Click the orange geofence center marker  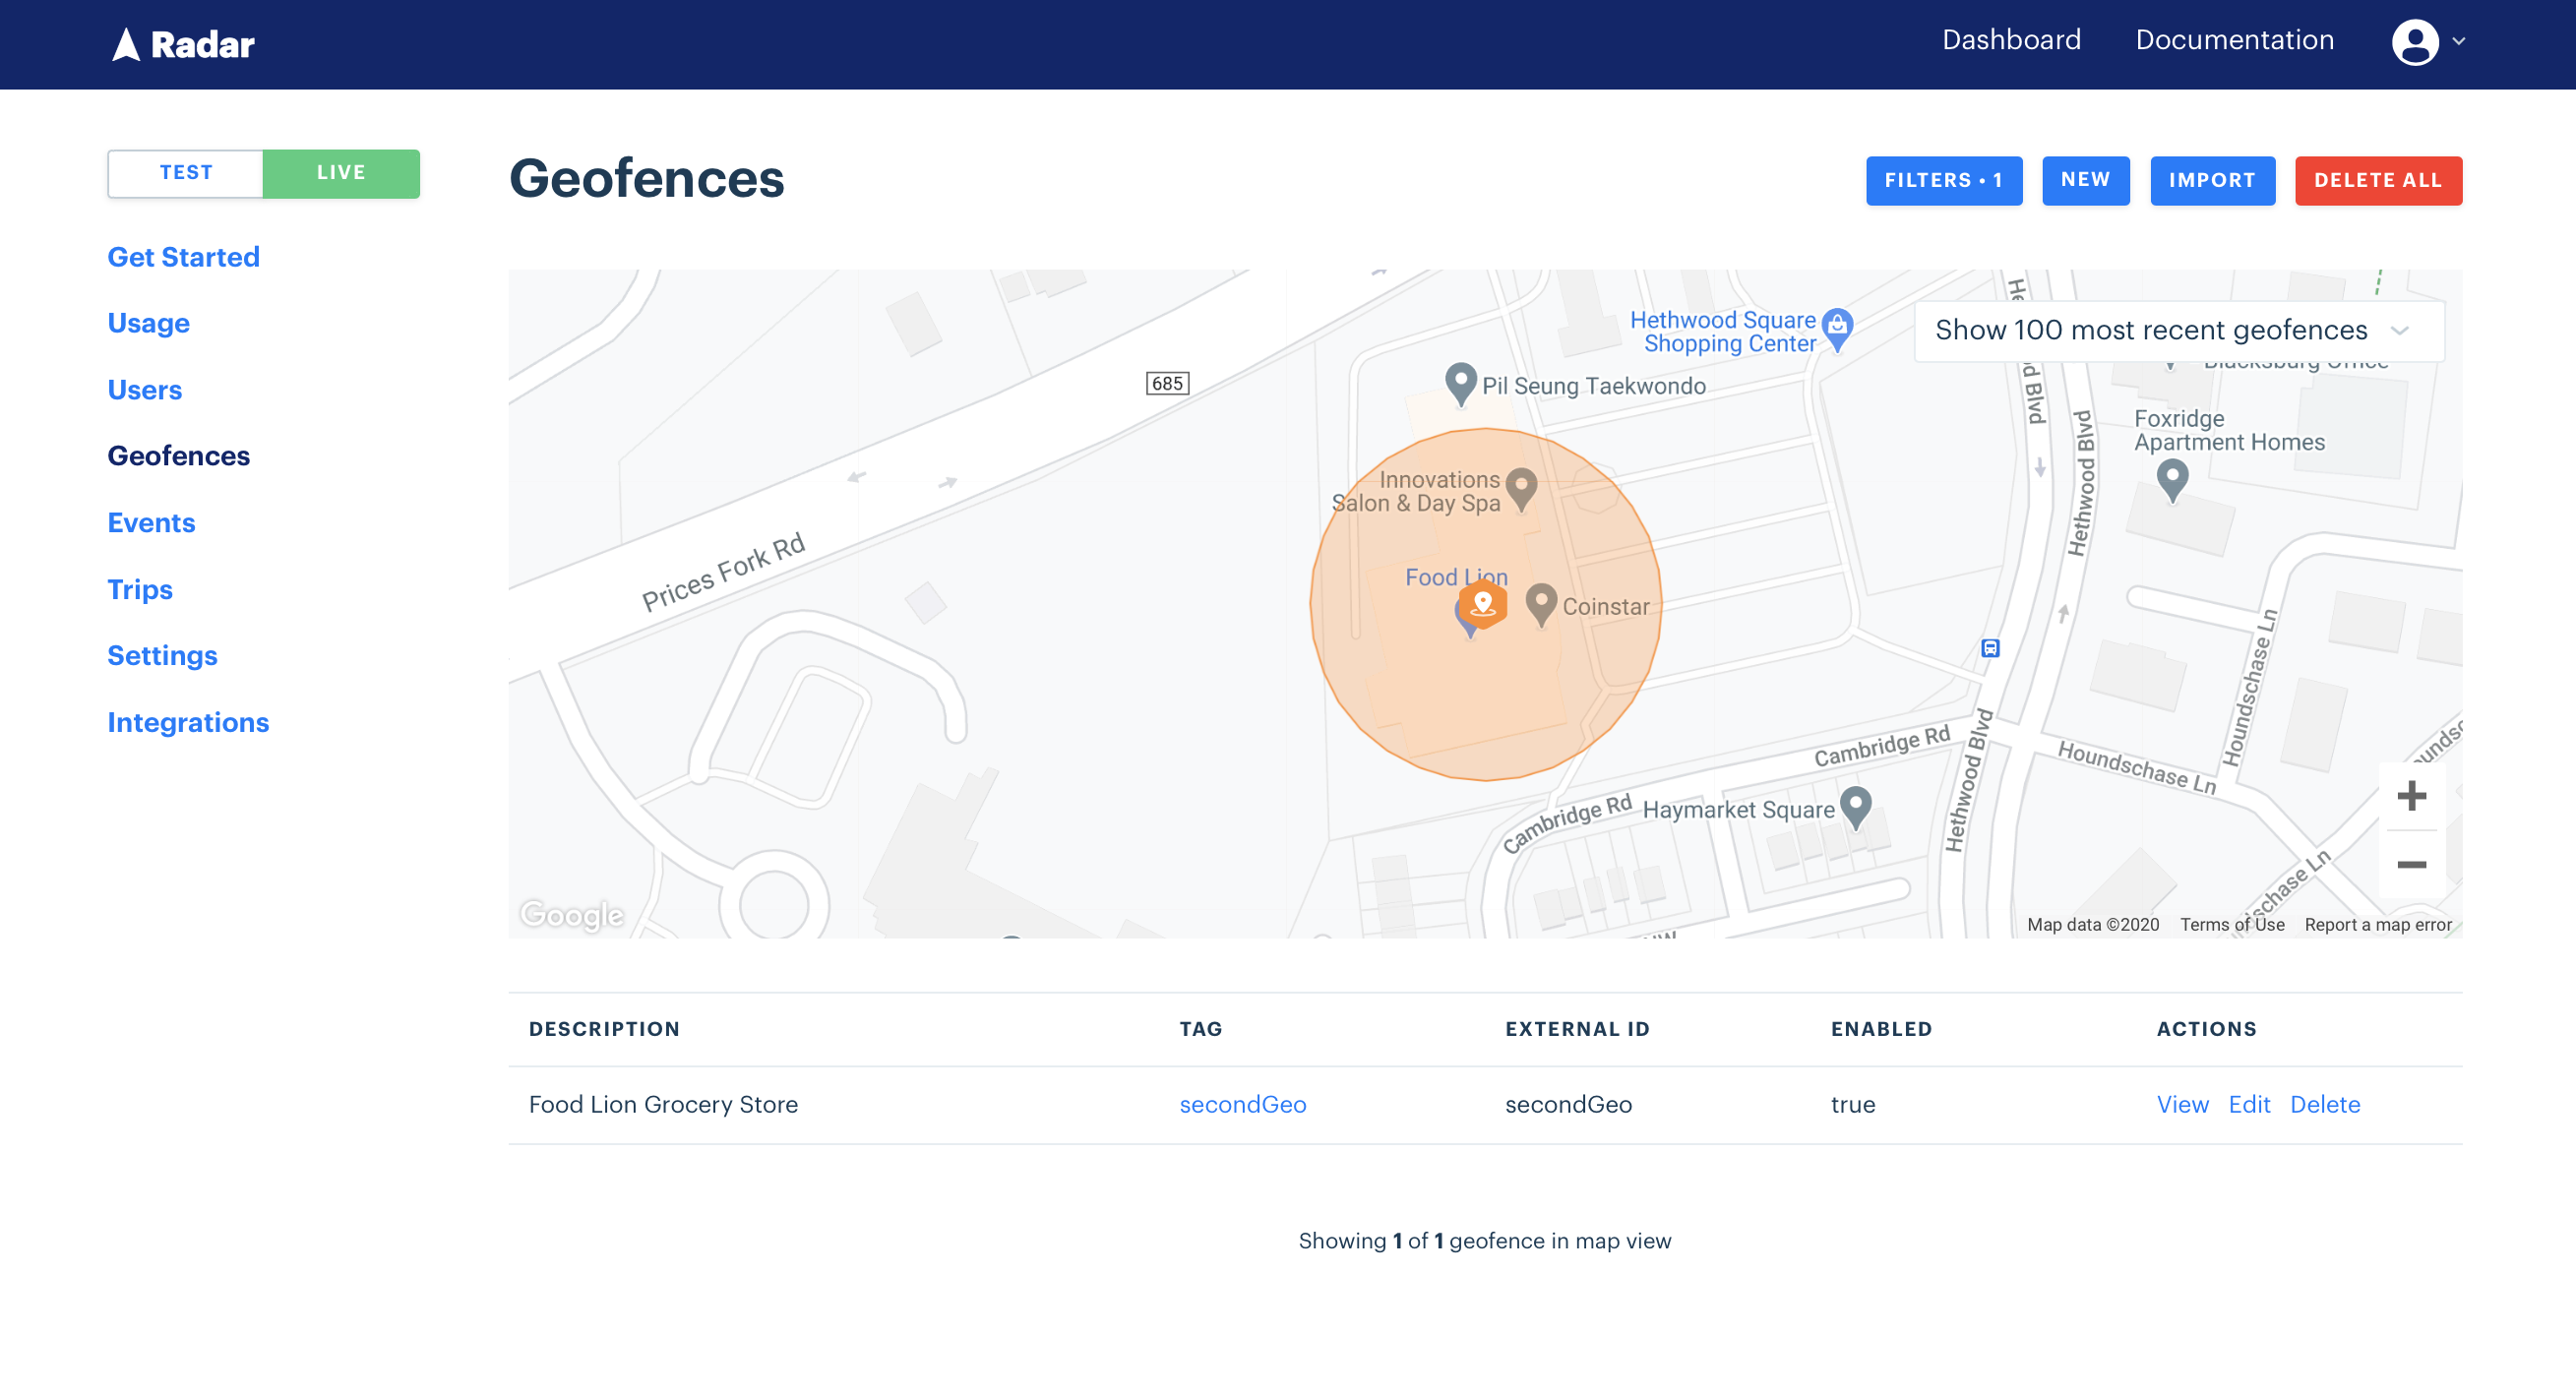(1483, 604)
